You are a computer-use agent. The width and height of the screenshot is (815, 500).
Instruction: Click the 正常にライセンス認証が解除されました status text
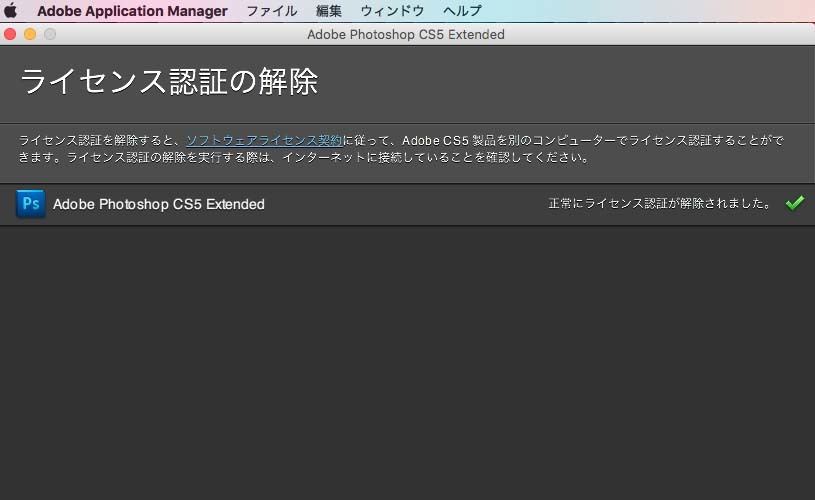[660, 203]
